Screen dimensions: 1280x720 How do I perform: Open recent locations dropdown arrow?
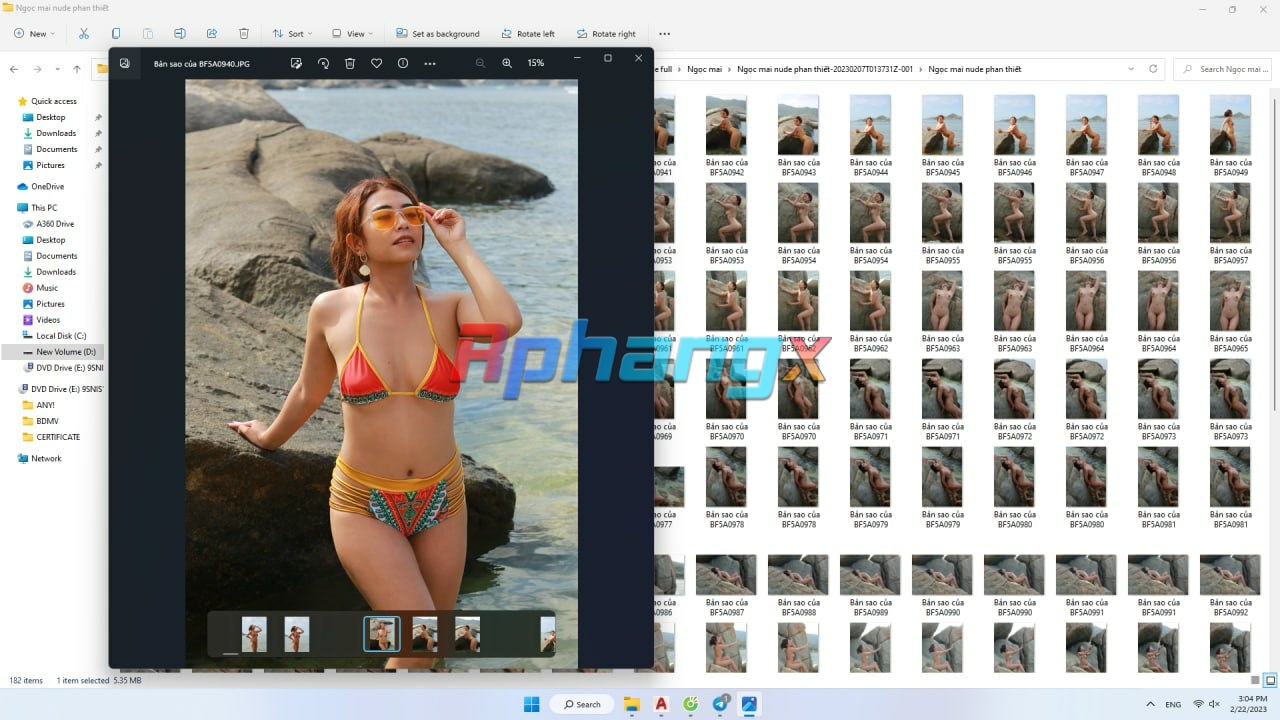pos(58,69)
